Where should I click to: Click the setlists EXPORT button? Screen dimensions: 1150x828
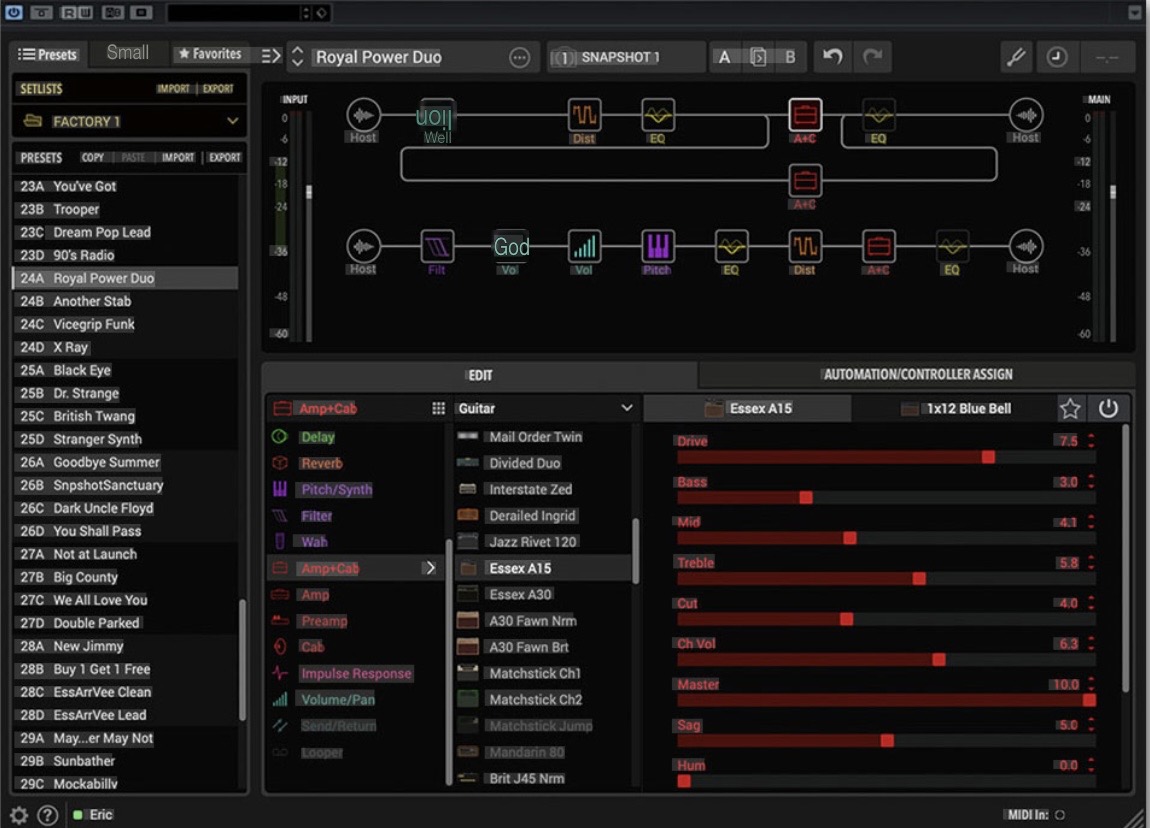point(218,89)
